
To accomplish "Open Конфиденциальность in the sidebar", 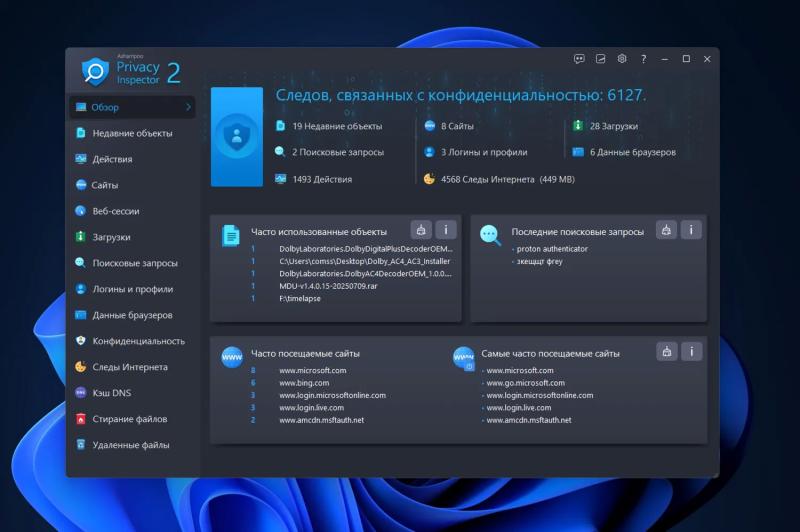I will click(x=133, y=341).
